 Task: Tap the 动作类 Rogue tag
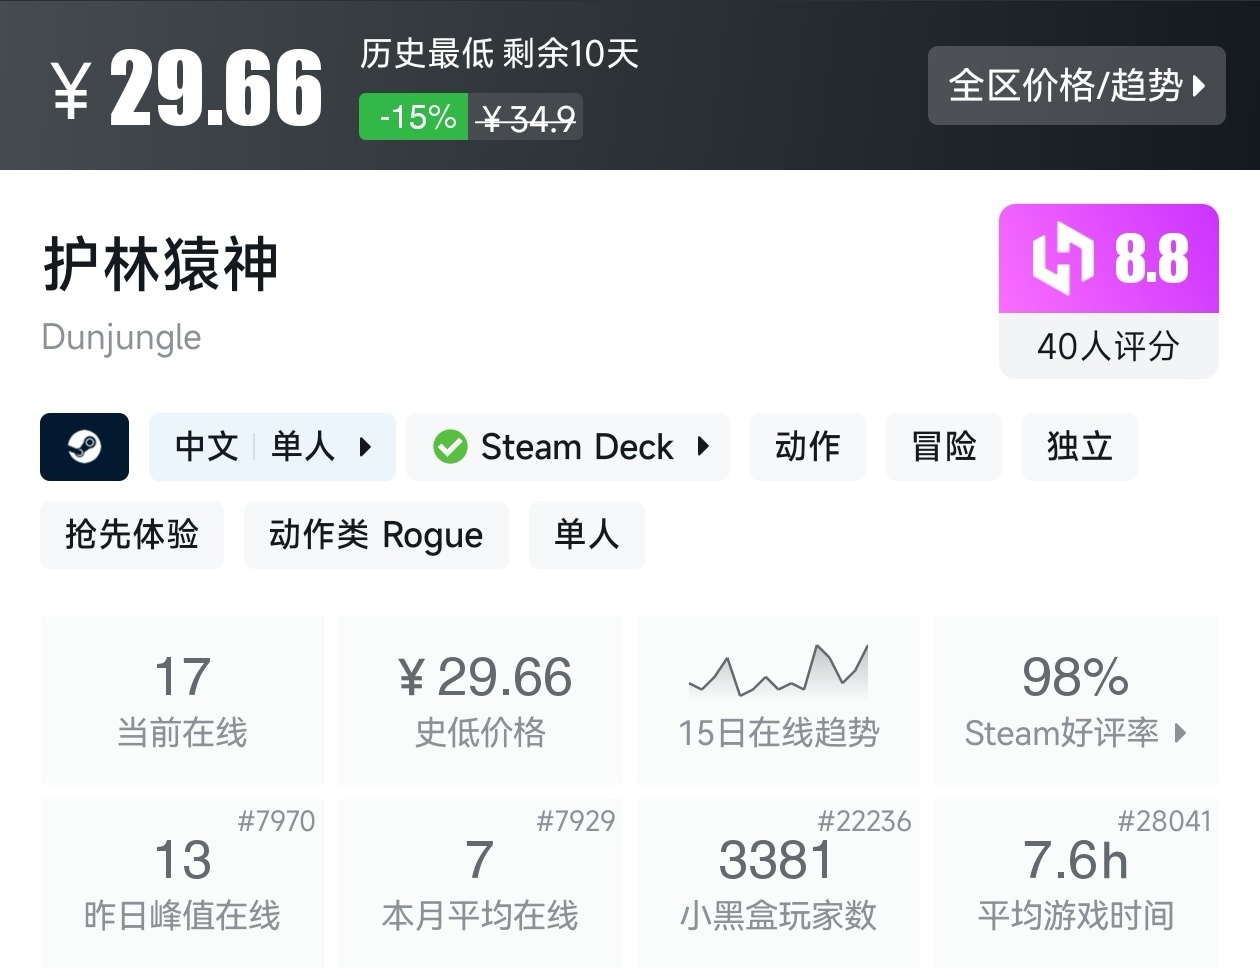click(x=376, y=535)
